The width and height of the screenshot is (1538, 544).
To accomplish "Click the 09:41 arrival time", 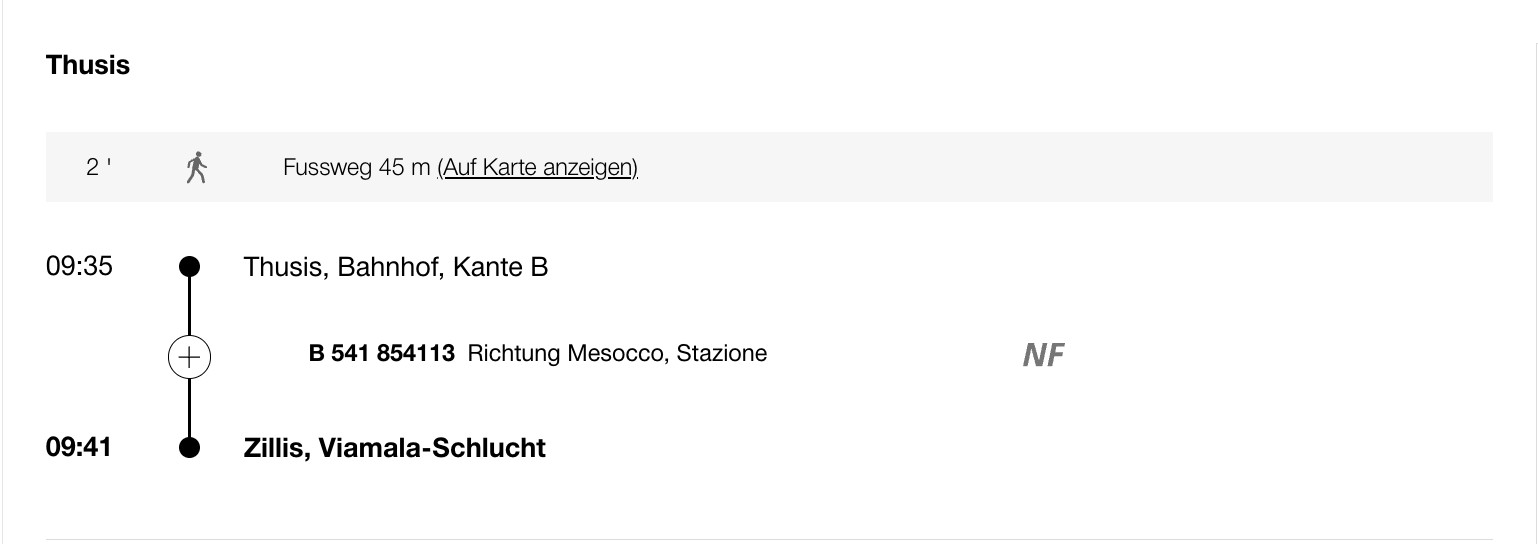I will 79,446.
